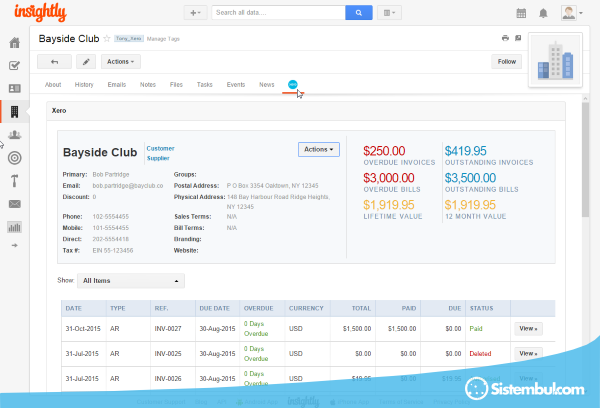The image size is (600, 408).
Task: Click the INV-0026 reference cell
Action: 168,379
